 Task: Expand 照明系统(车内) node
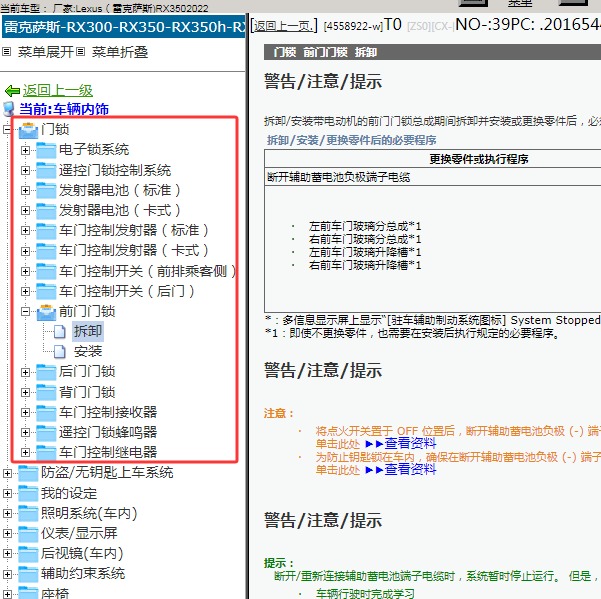coord(7,514)
